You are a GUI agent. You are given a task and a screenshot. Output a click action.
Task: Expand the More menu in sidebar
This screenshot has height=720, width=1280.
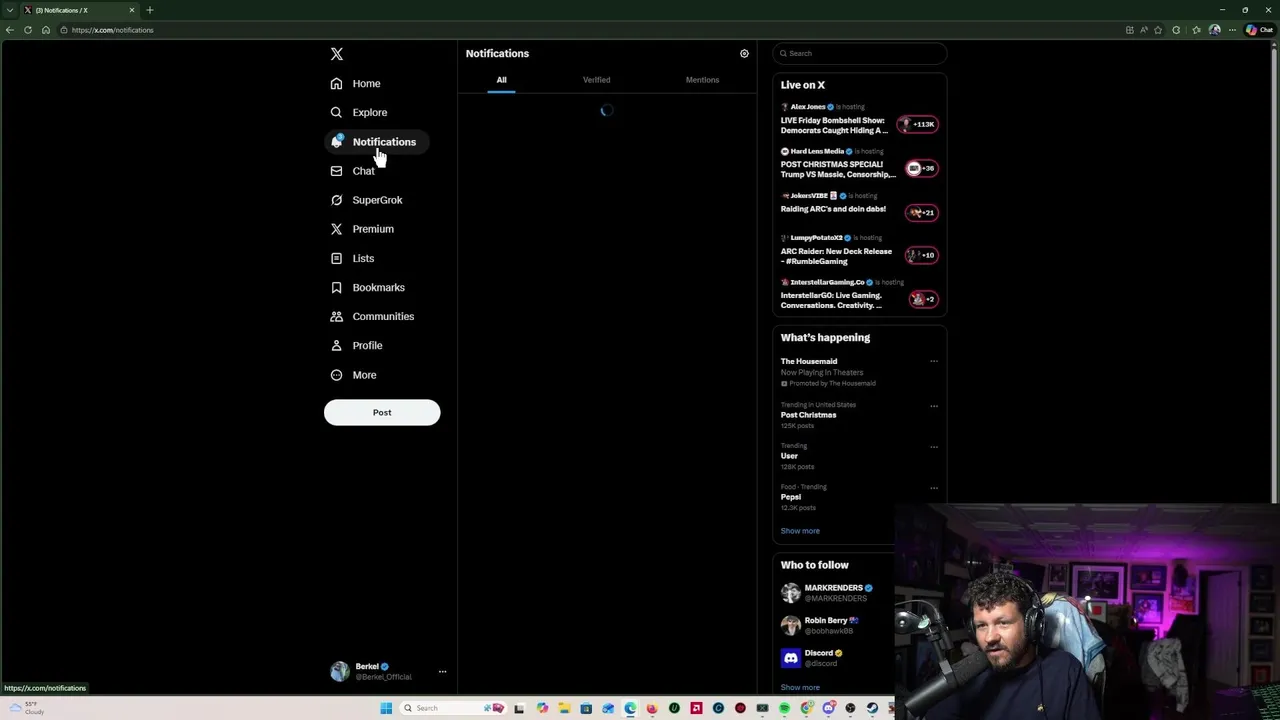(x=354, y=375)
